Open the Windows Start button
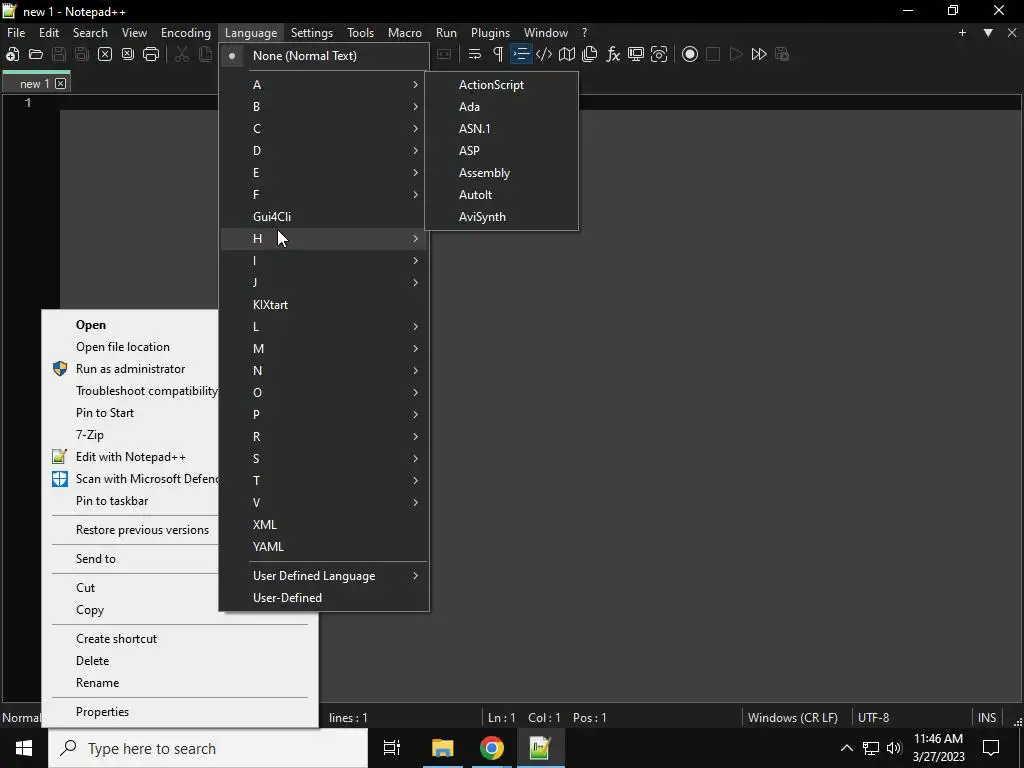The height and width of the screenshot is (768, 1024). [24, 748]
